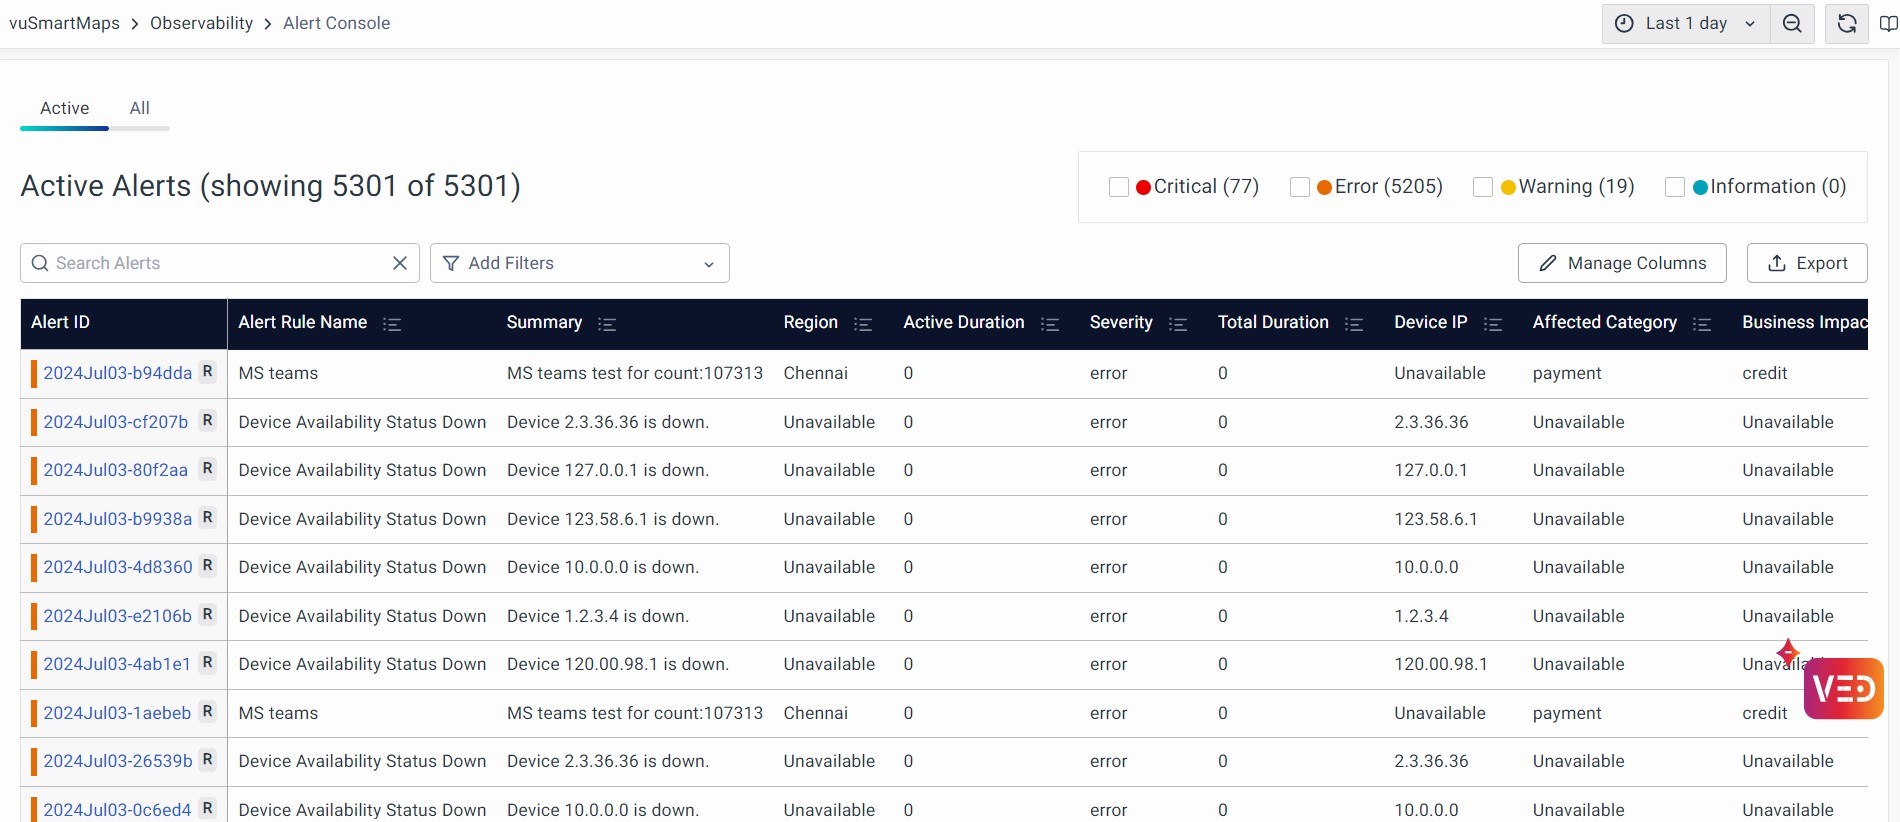Open Device IP column menu icon
1900x822 pixels.
point(1493,324)
